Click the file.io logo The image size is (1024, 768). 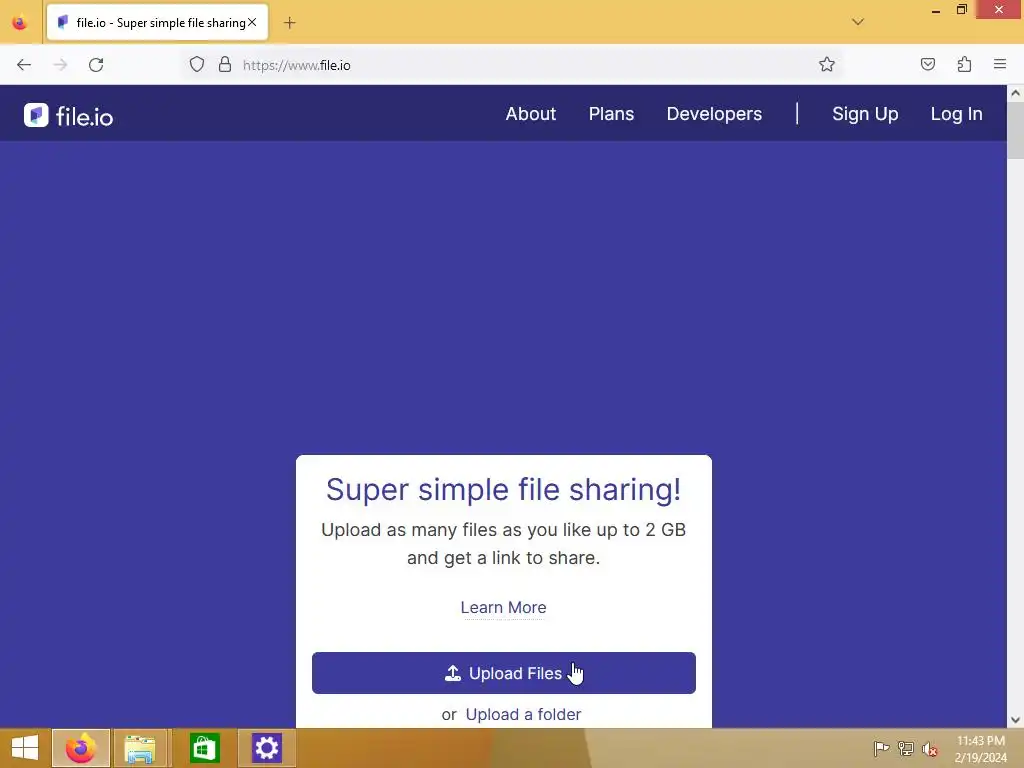point(69,116)
